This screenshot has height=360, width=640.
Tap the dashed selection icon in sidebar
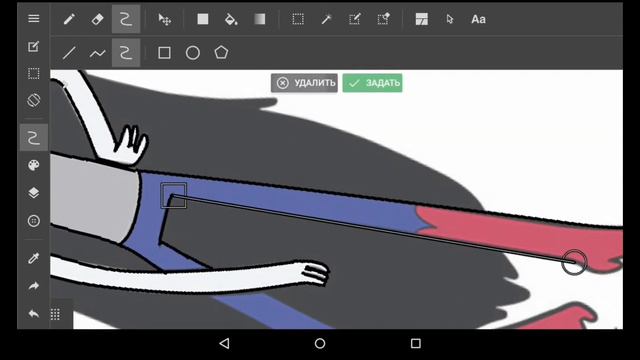[x=33, y=73]
